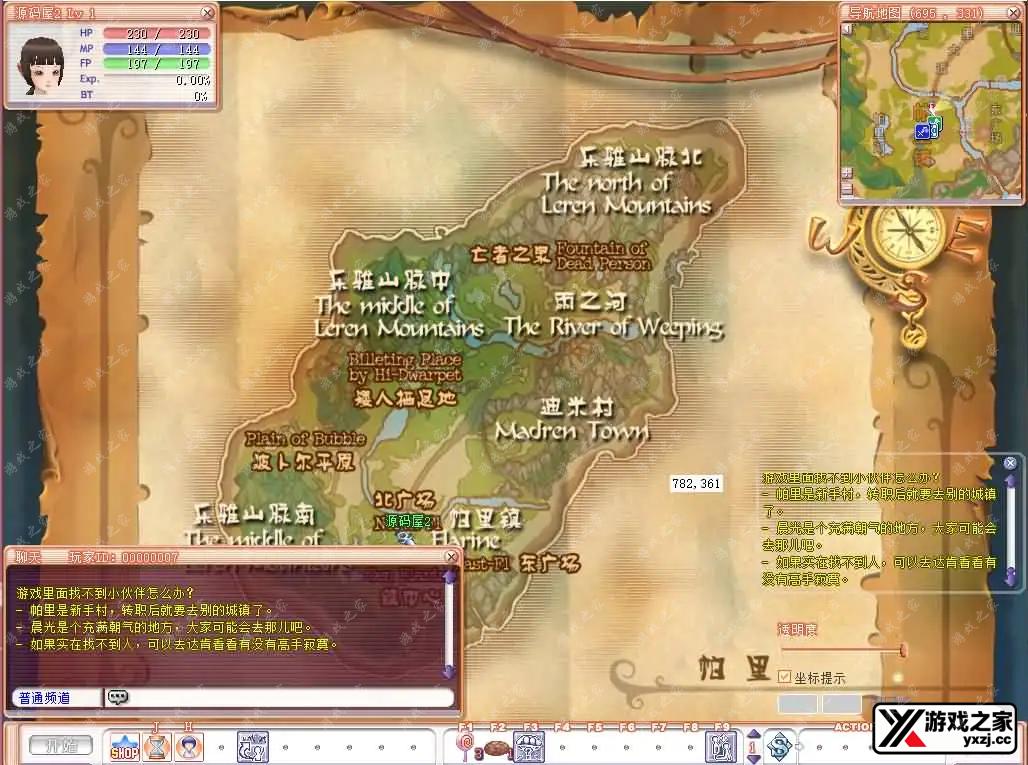The height and width of the screenshot is (765, 1028).
Task: Select the 乐雅山脉中 middle Leren Mountains label
Action: 399,304
